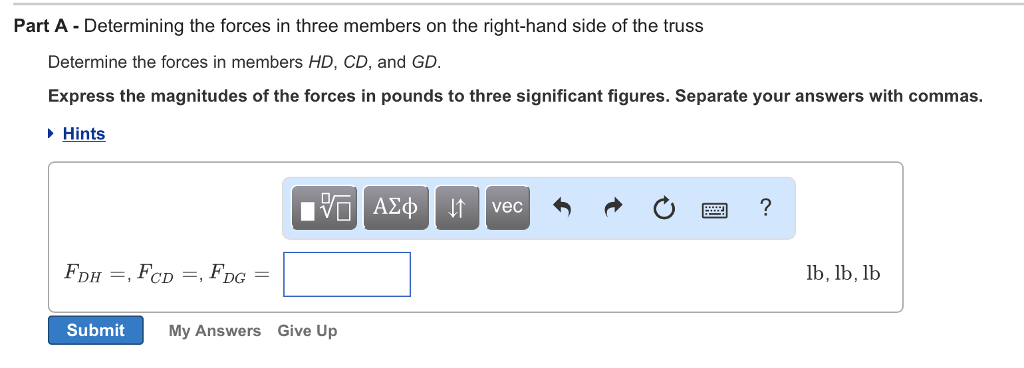Insert a vector with the vec button
The width and height of the screenshot is (1024, 368).
(x=507, y=207)
